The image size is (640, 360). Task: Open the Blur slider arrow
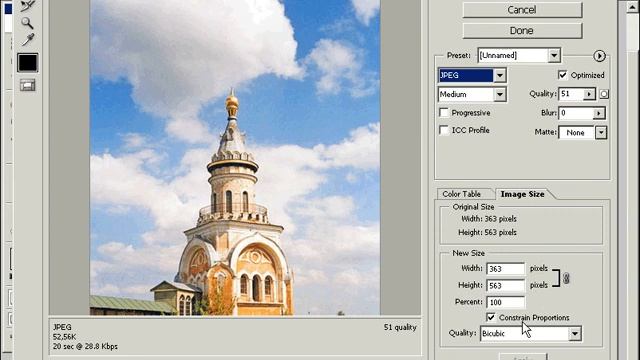(x=599, y=113)
